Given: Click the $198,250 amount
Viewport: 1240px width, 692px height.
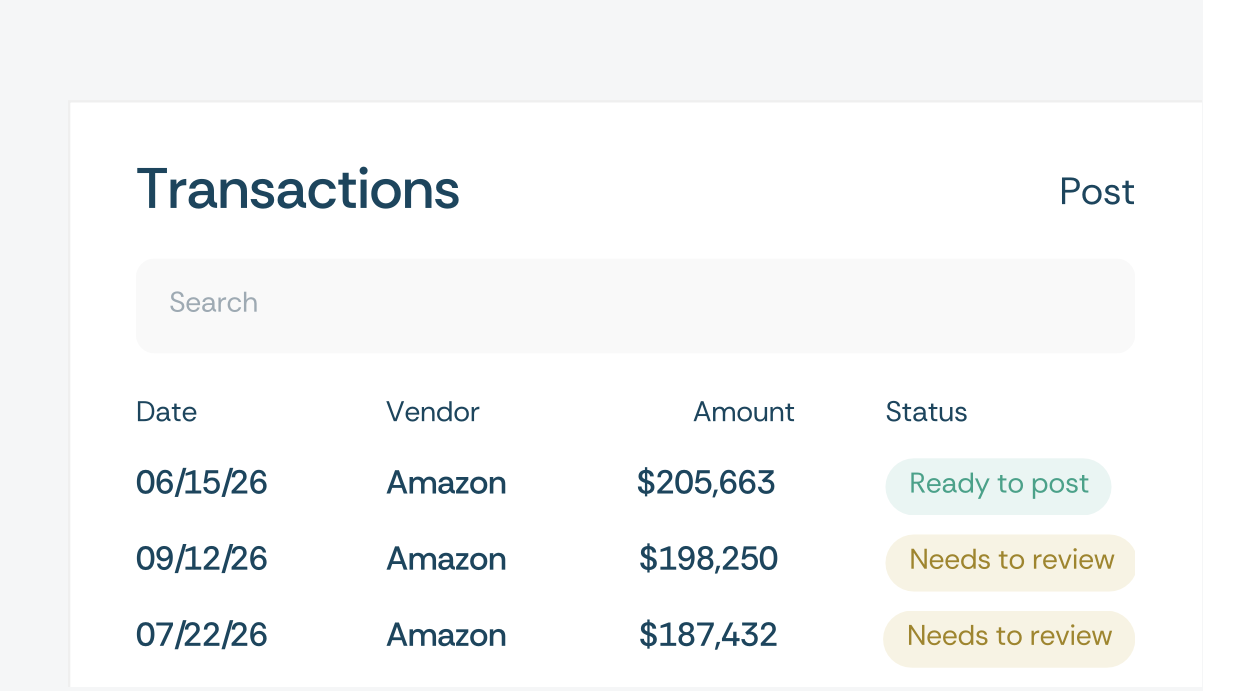Looking at the screenshot, I should pos(708,559).
